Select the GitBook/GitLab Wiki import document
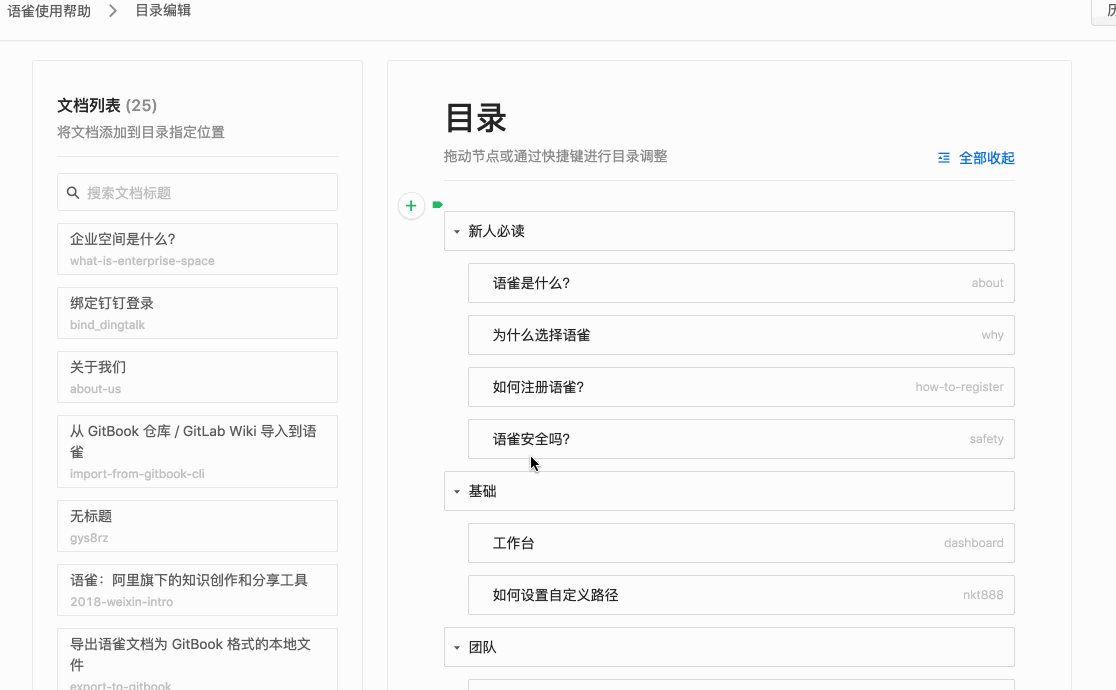 pyautogui.click(x=197, y=451)
